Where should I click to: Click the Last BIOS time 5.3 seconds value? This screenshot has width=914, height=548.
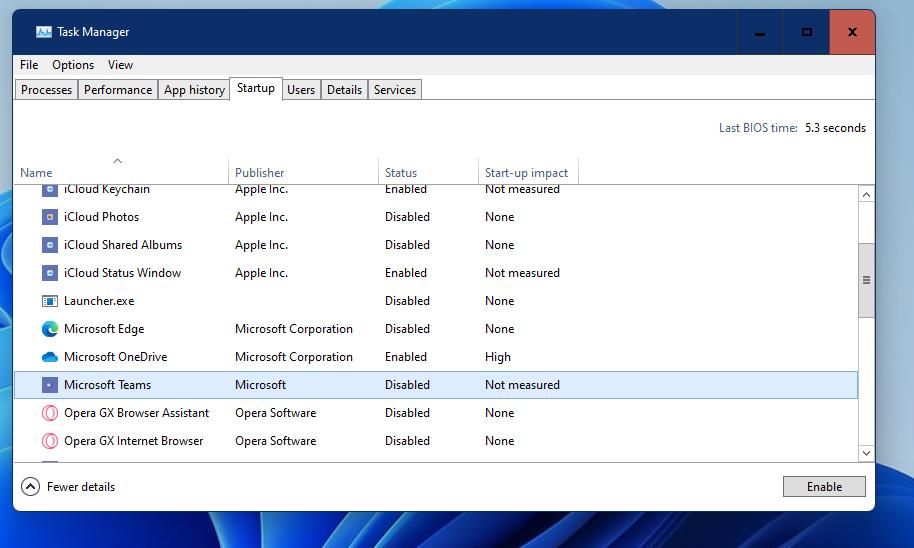(x=835, y=128)
